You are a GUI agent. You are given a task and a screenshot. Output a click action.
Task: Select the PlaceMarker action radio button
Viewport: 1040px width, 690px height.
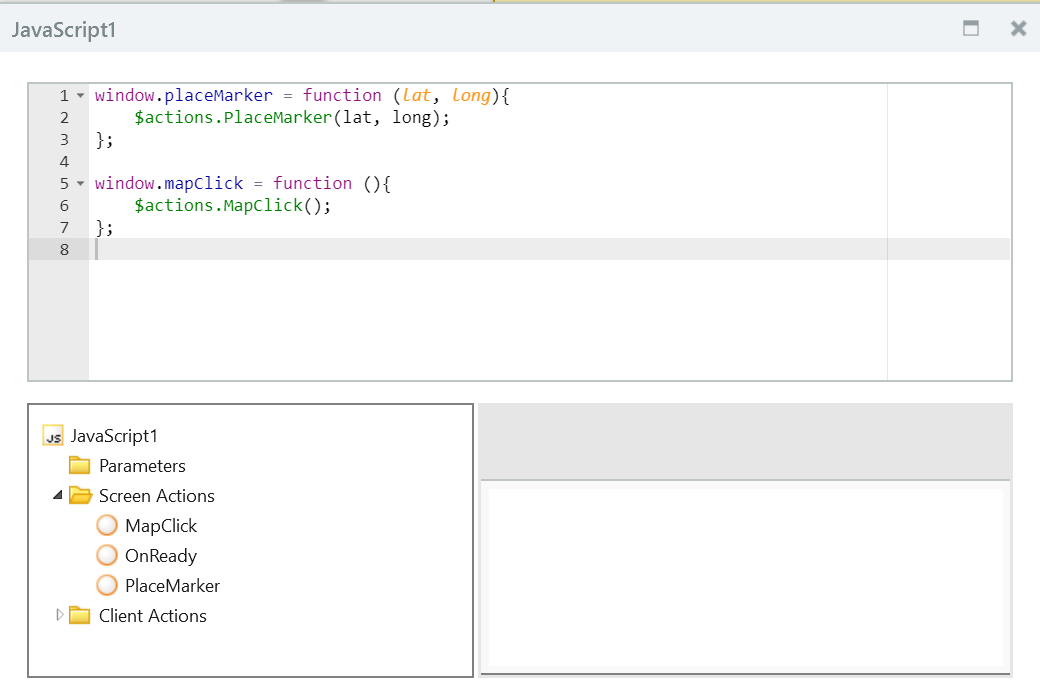point(107,585)
